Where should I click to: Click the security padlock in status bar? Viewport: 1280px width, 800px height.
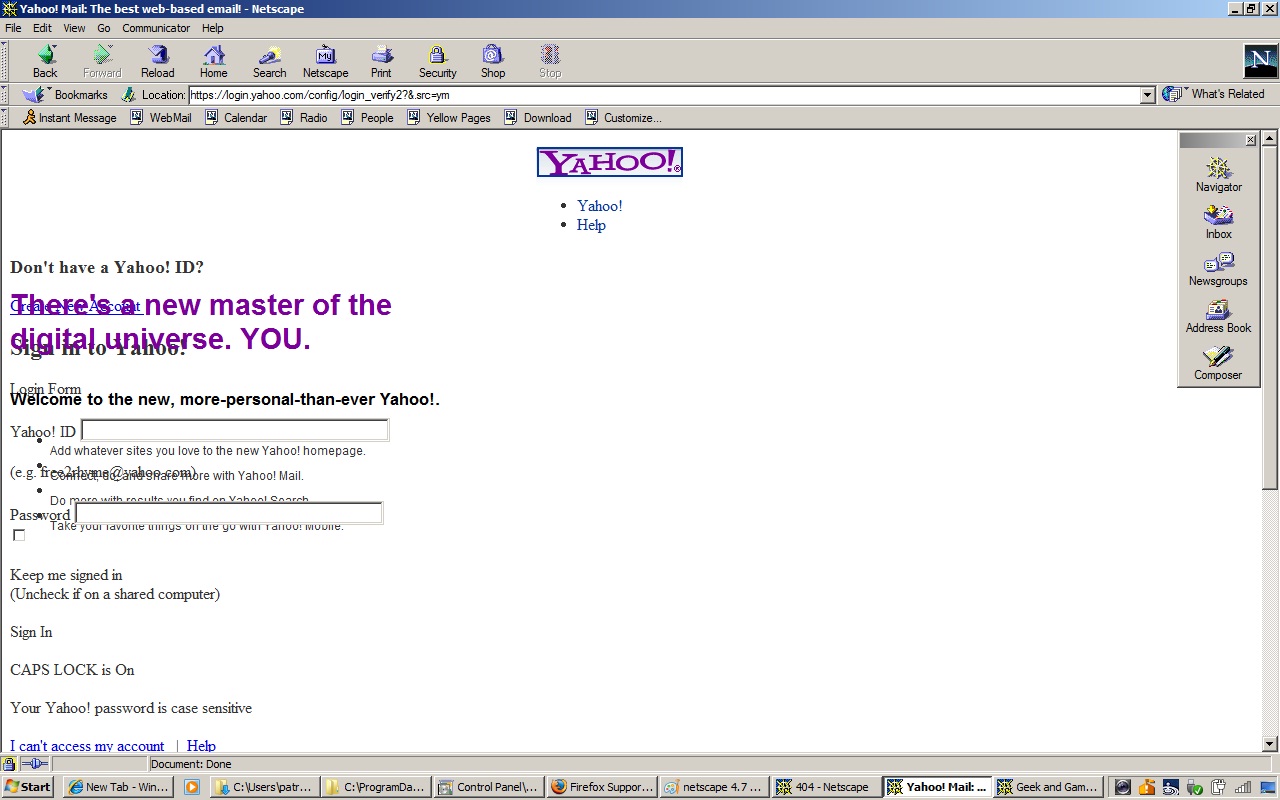(x=9, y=764)
